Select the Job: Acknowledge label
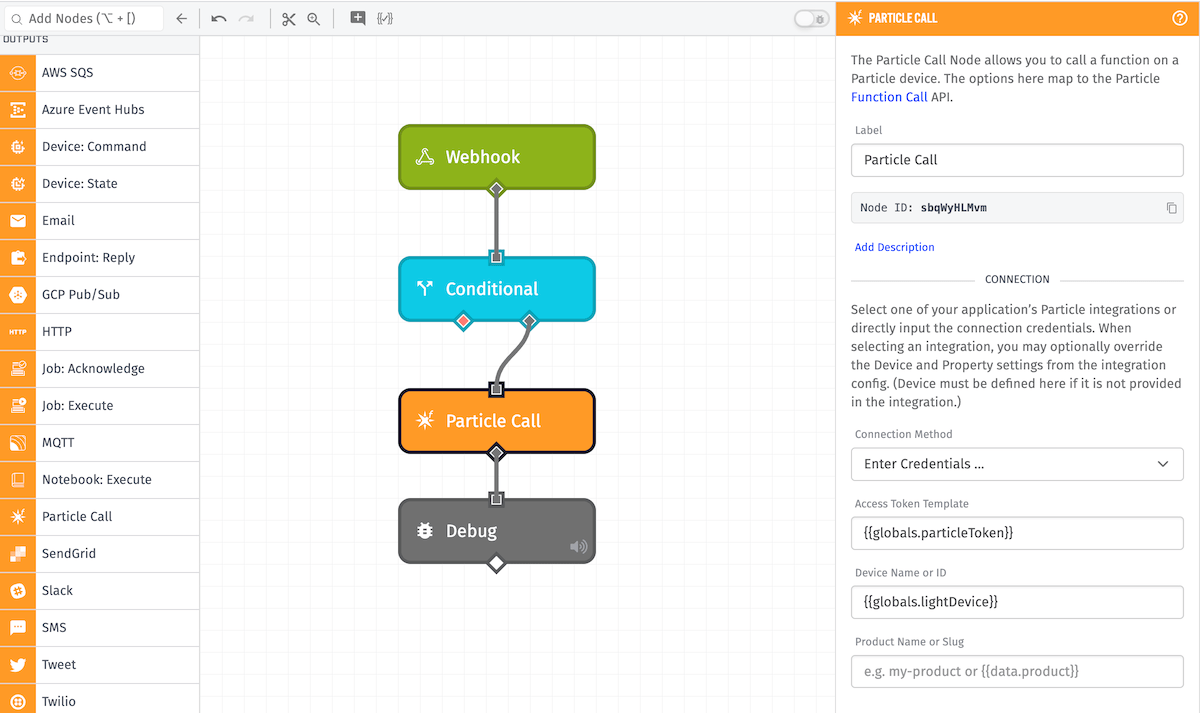The width and height of the screenshot is (1200, 713). [93, 369]
